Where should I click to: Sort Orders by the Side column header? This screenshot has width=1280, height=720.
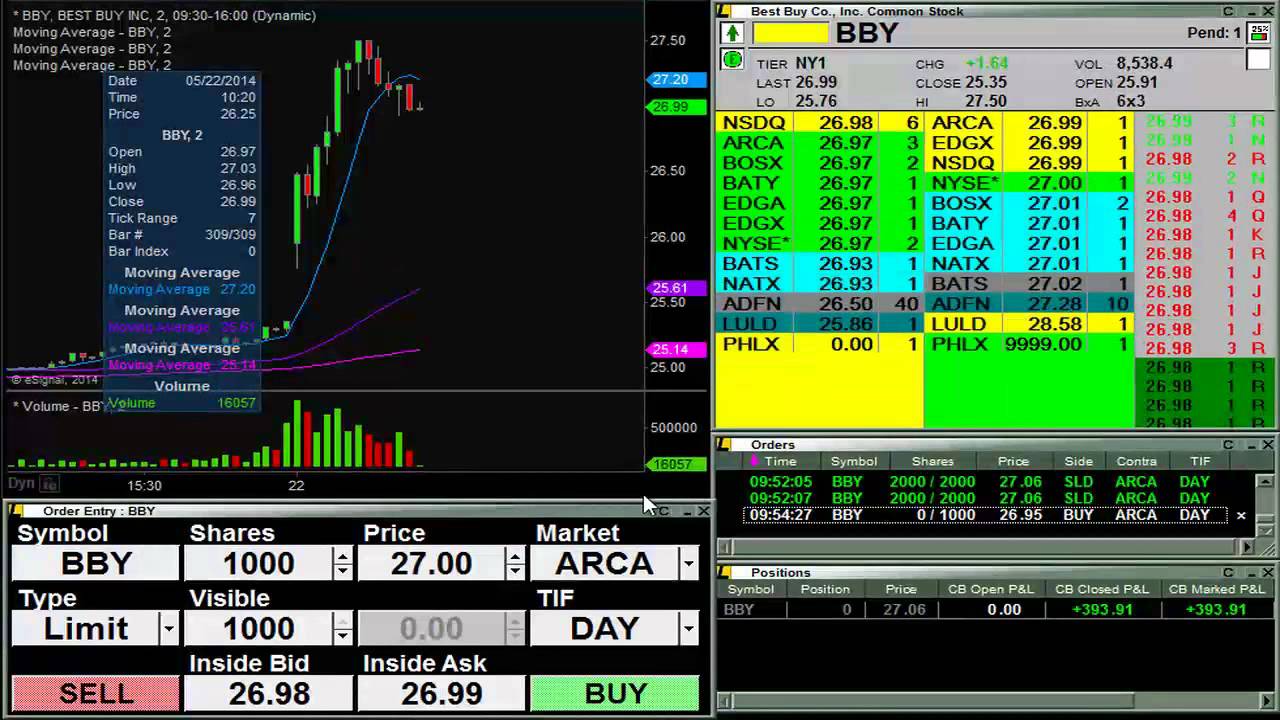[x=1078, y=461]
